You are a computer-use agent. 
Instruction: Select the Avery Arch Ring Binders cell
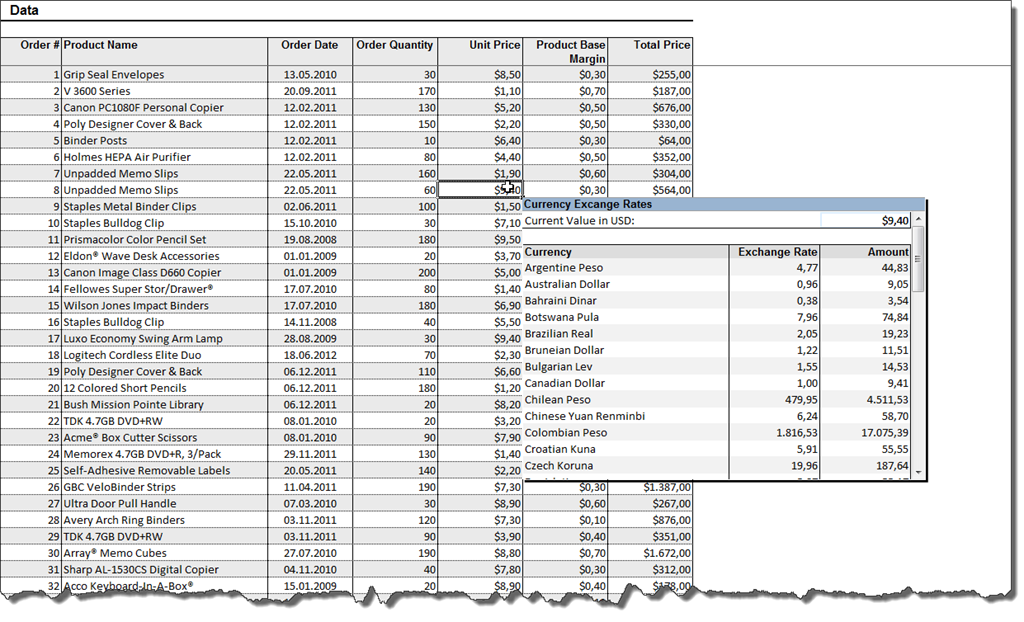[165, 520]
